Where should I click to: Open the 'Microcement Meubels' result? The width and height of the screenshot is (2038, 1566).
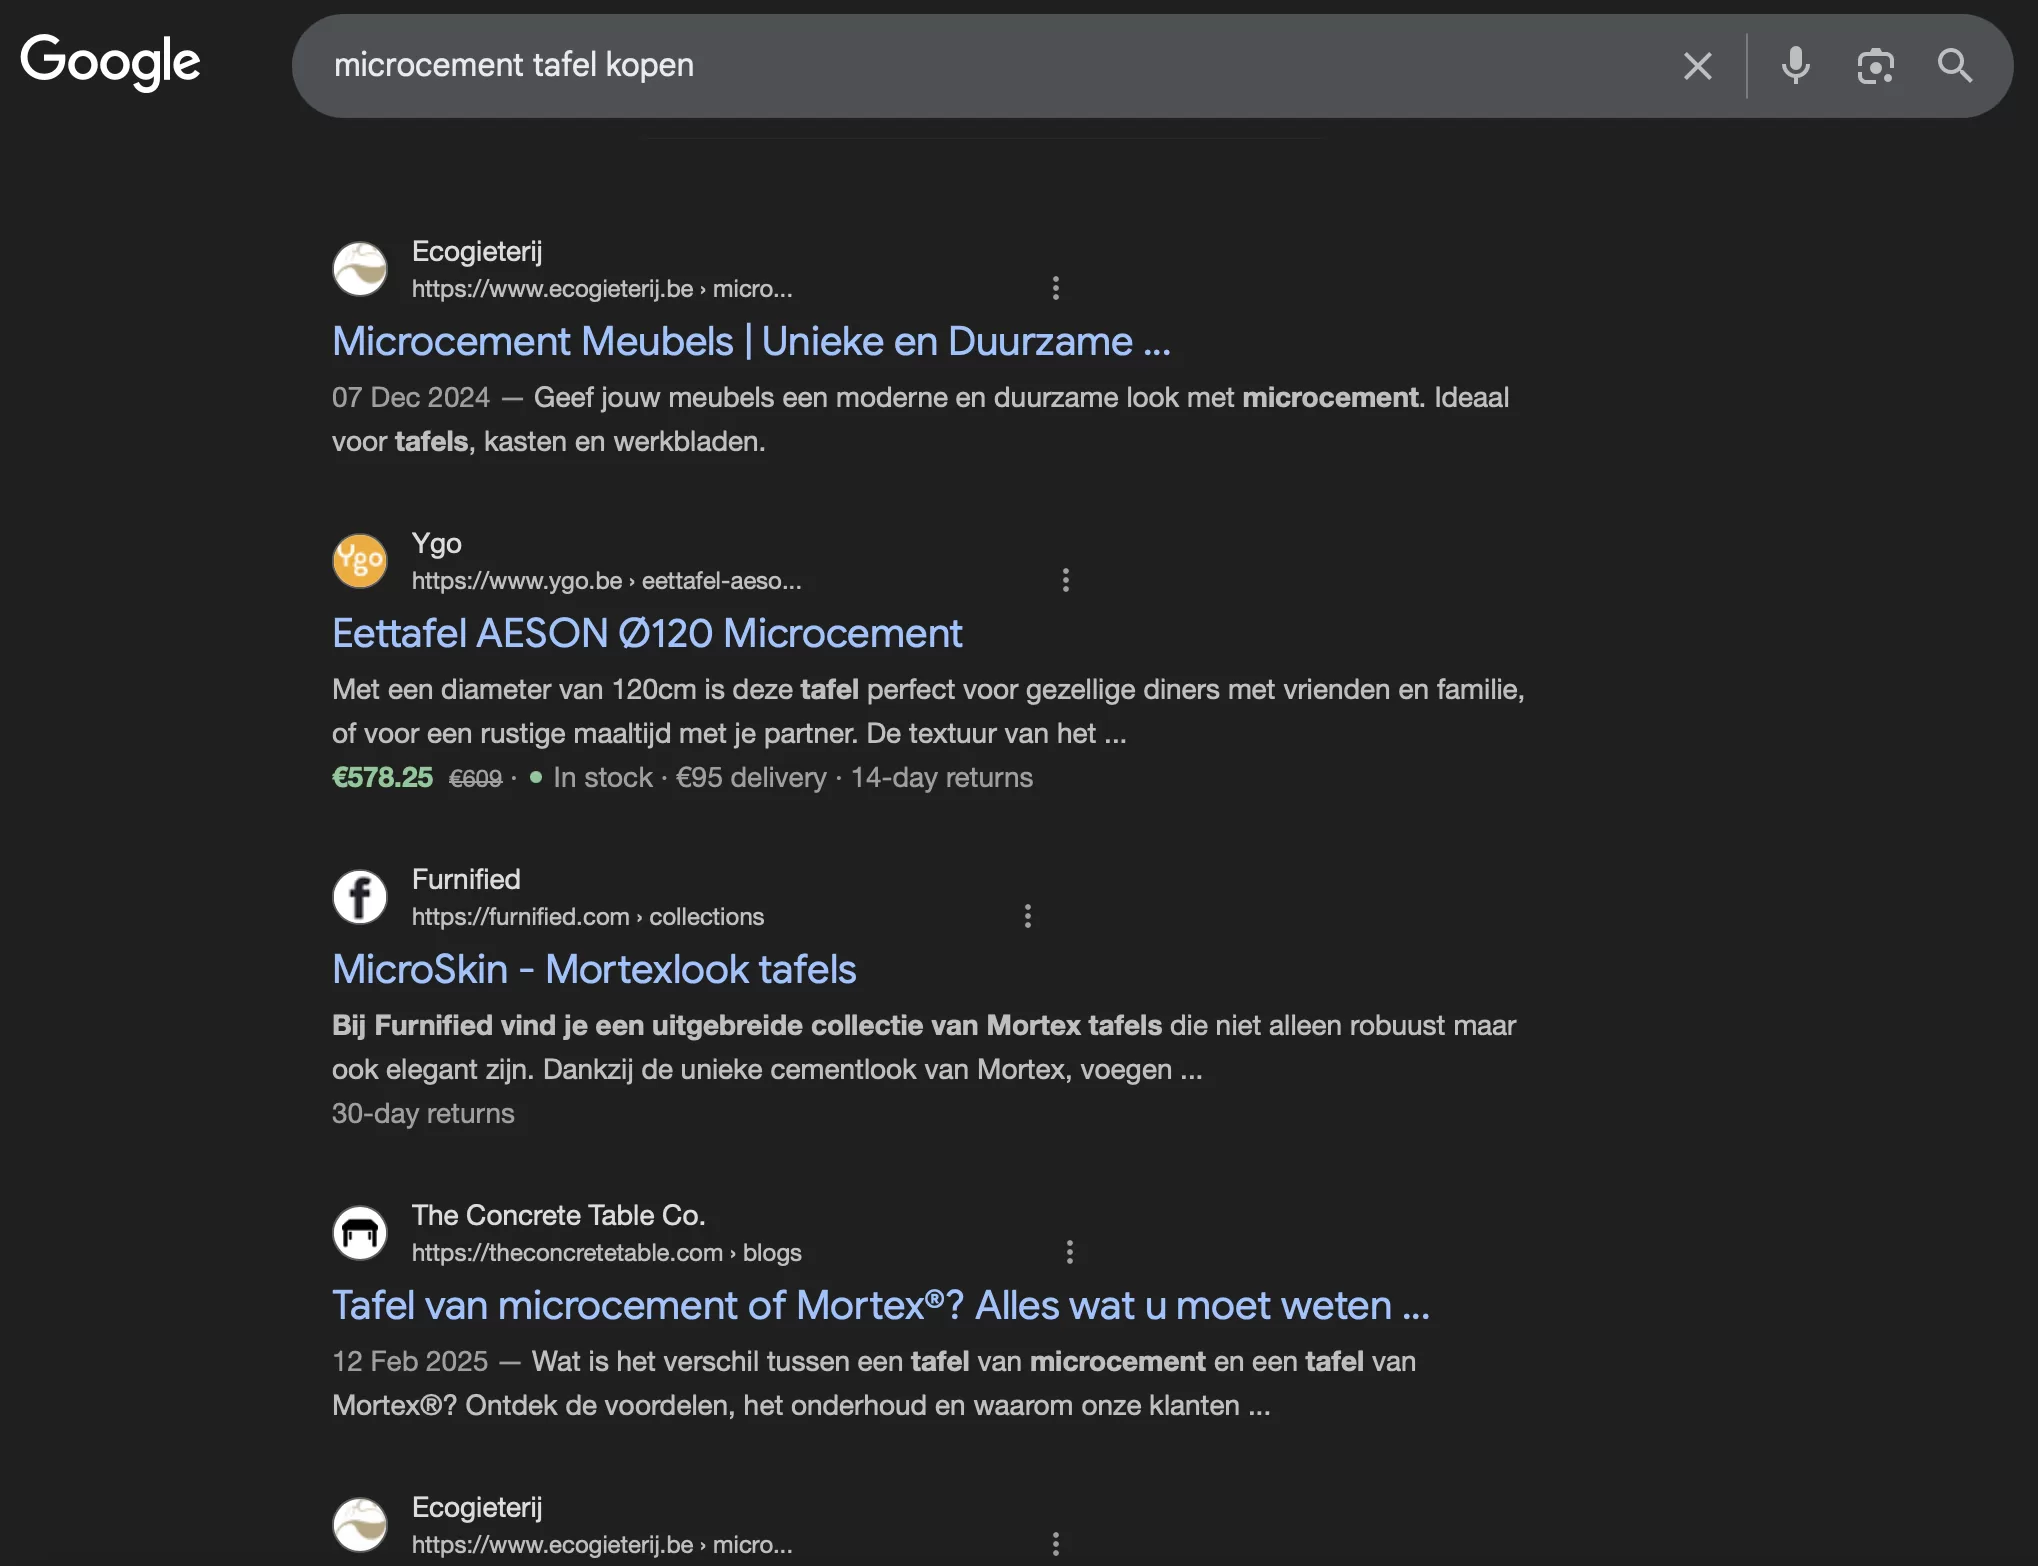[752, 341]
